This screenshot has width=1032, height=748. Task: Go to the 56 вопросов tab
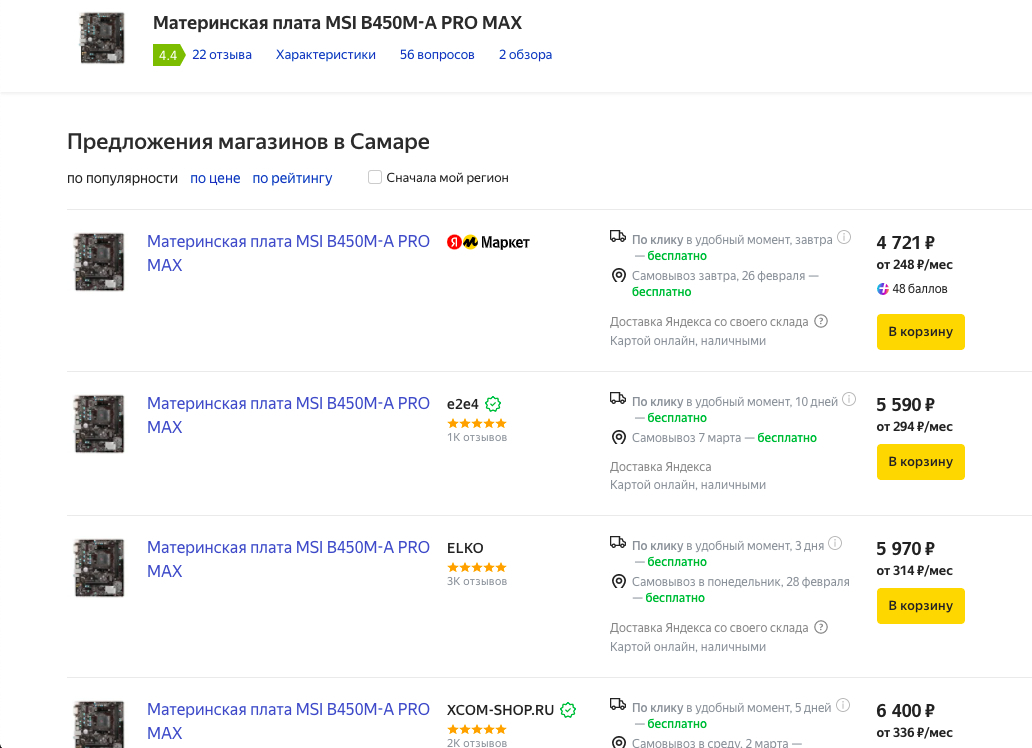437,55
